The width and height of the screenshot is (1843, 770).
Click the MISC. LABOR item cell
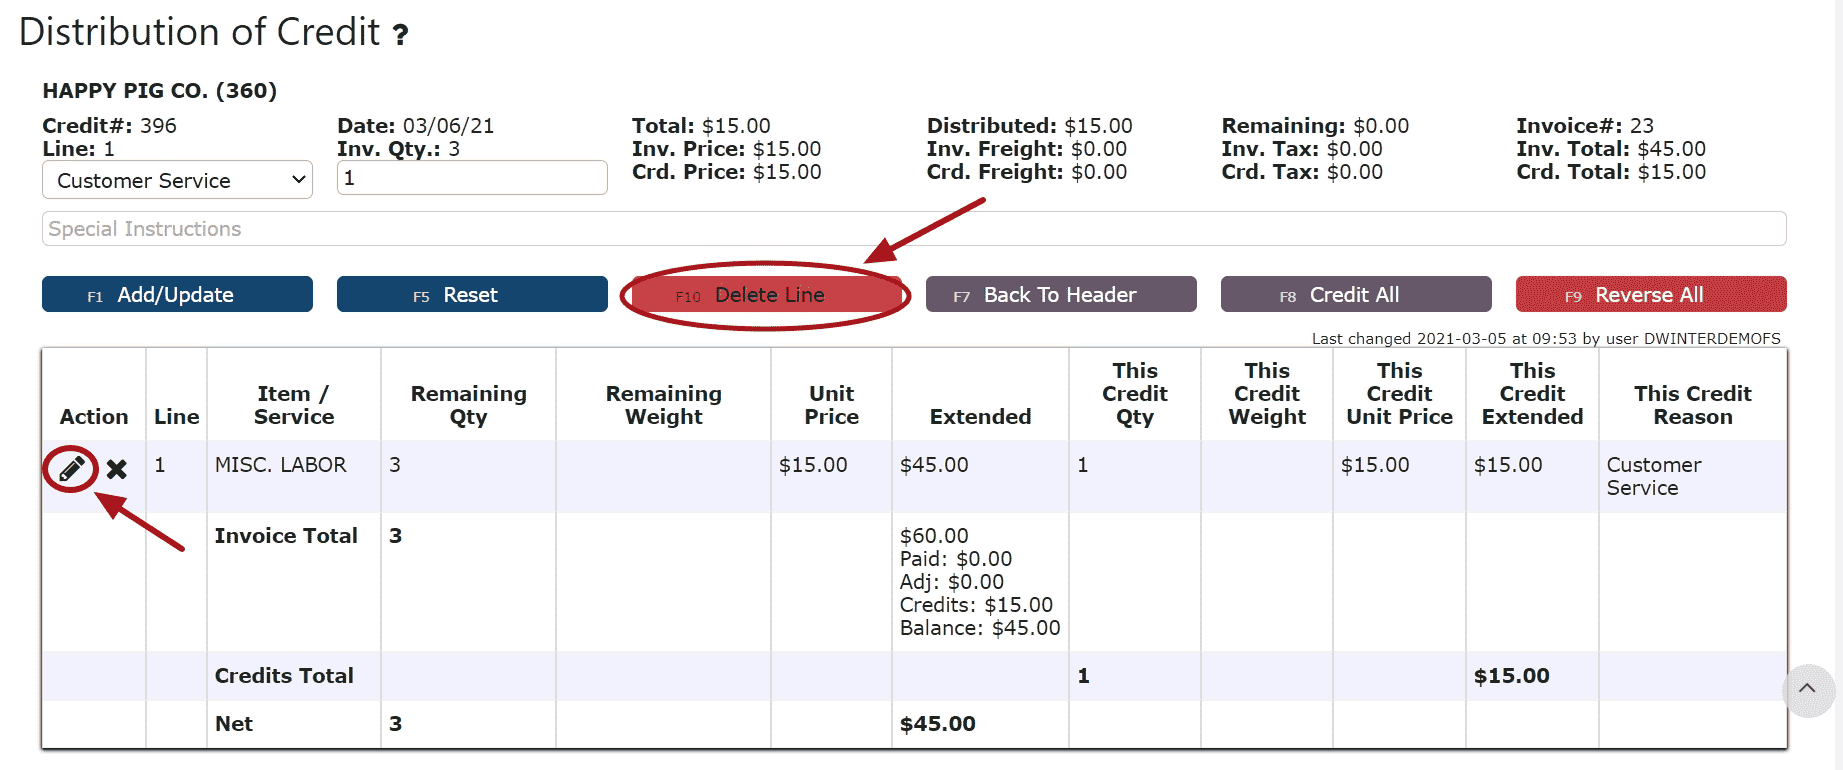pyautogui.click(x=281, y=465)
